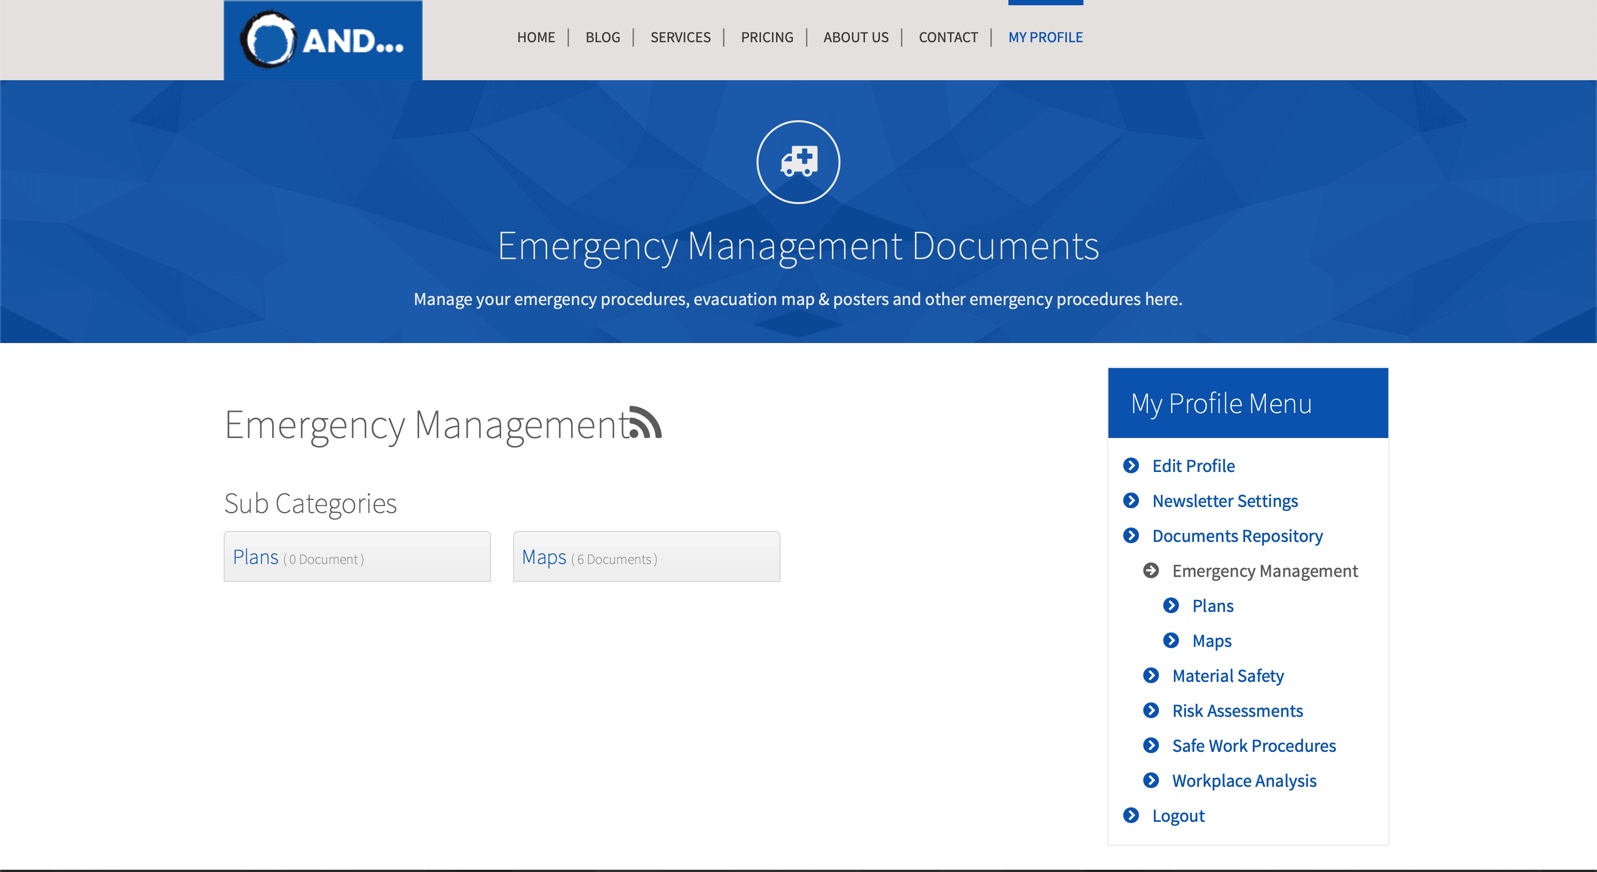Click the My Profile Menu header

coord(1248,403)
